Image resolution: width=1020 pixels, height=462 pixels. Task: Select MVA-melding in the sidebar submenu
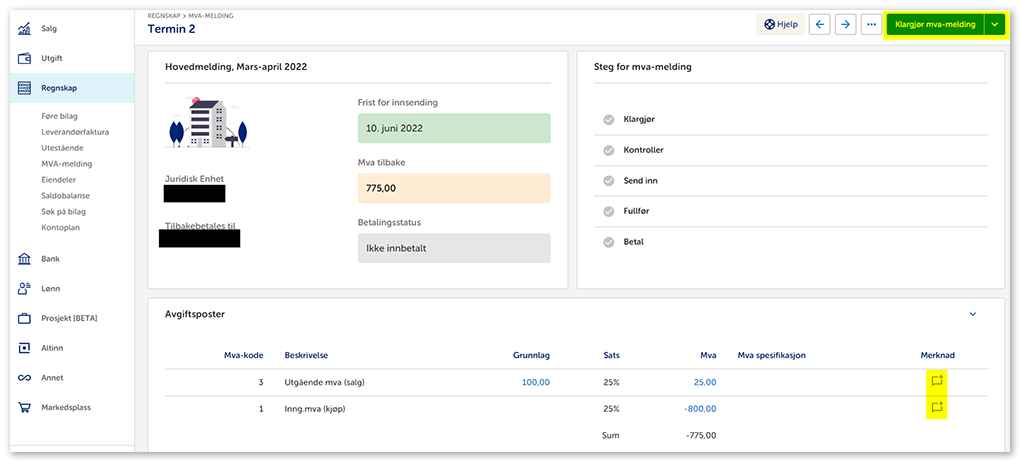click(x=67, y=163)
